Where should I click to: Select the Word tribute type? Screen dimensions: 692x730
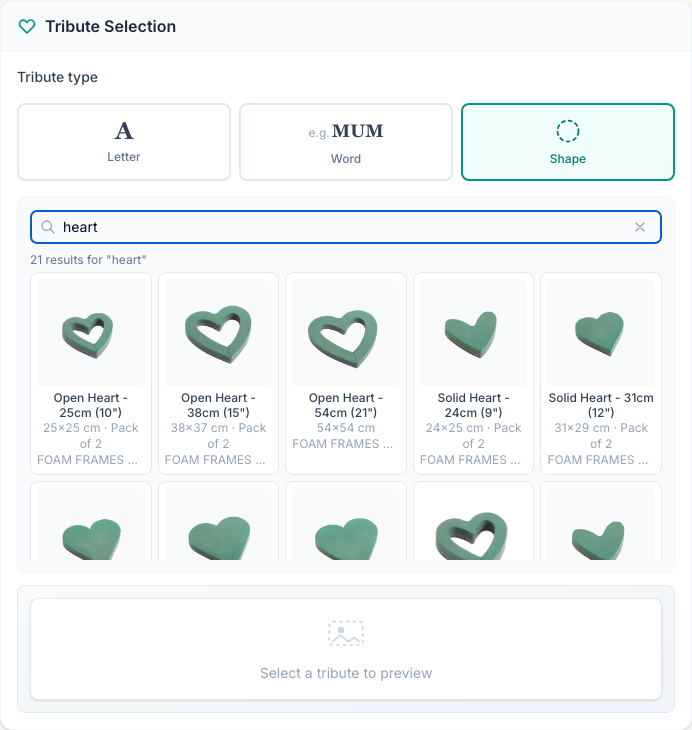pyautogui.click(x=346, y=142)
